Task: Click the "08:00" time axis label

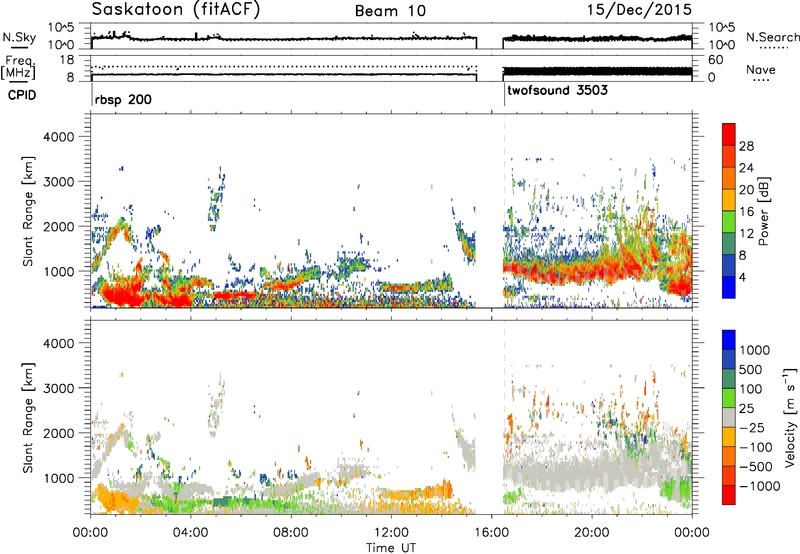Action: tap(291, 533)
